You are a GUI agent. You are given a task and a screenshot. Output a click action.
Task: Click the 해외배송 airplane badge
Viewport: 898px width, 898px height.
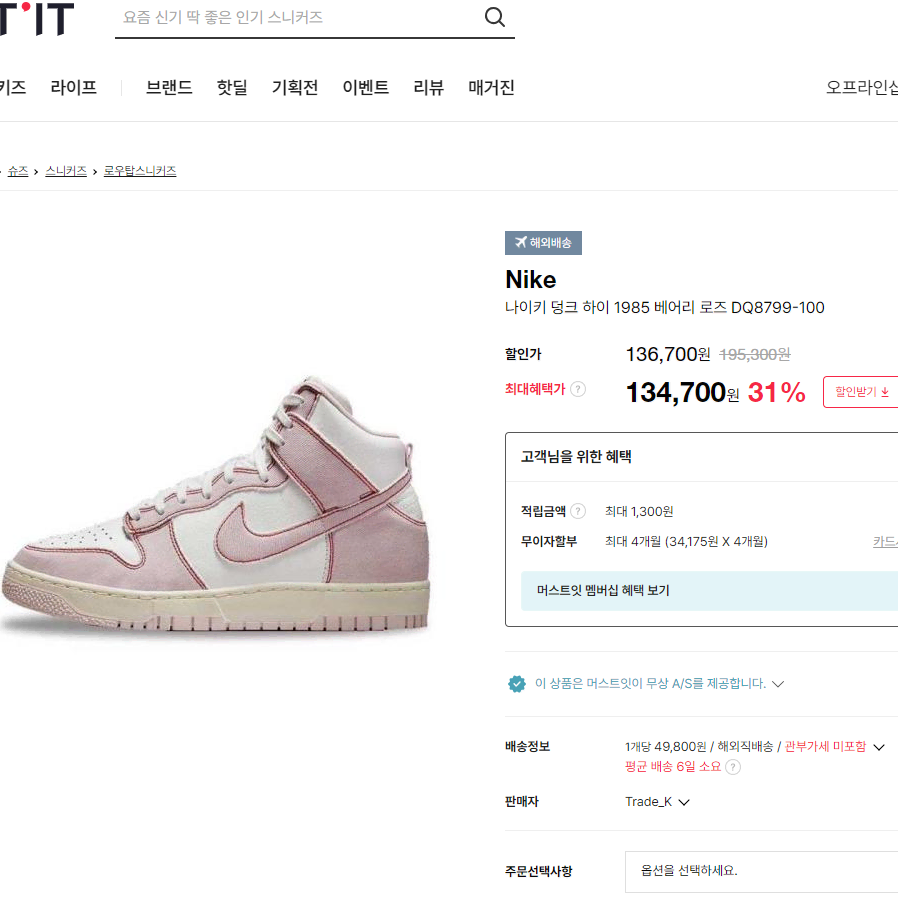coord(543,243)
